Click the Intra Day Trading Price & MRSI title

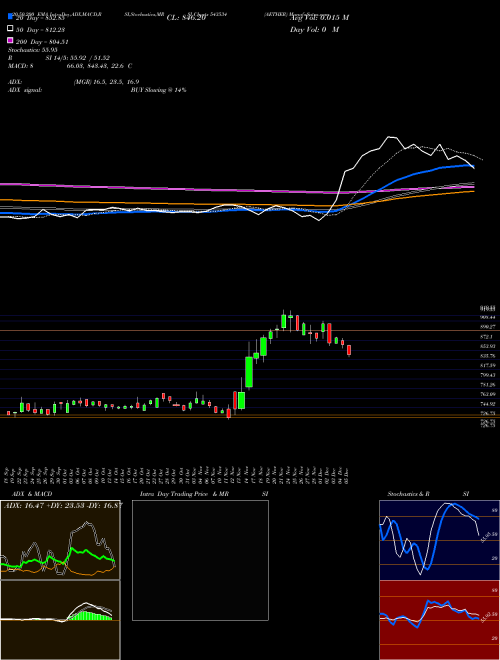(204, 494)
